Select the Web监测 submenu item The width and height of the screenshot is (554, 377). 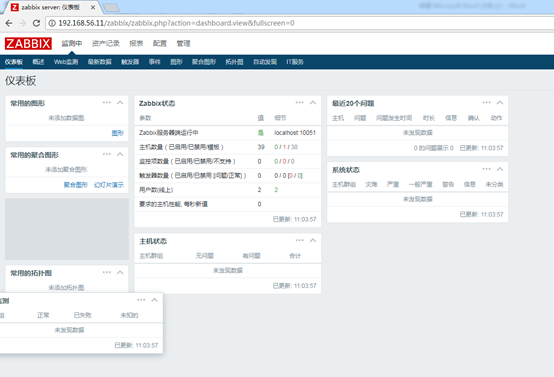coord(66,62)
